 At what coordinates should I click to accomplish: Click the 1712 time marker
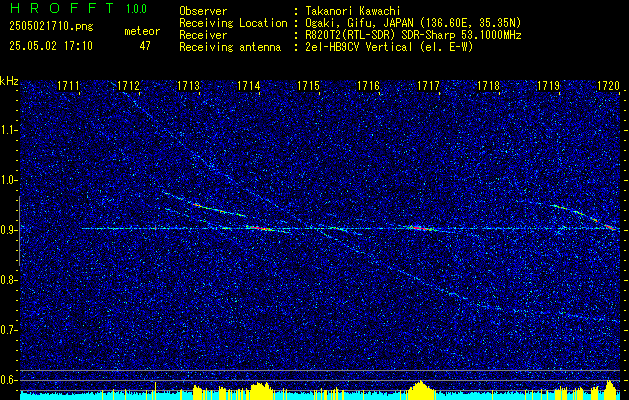pyautogui.click(x=128, y=86)
